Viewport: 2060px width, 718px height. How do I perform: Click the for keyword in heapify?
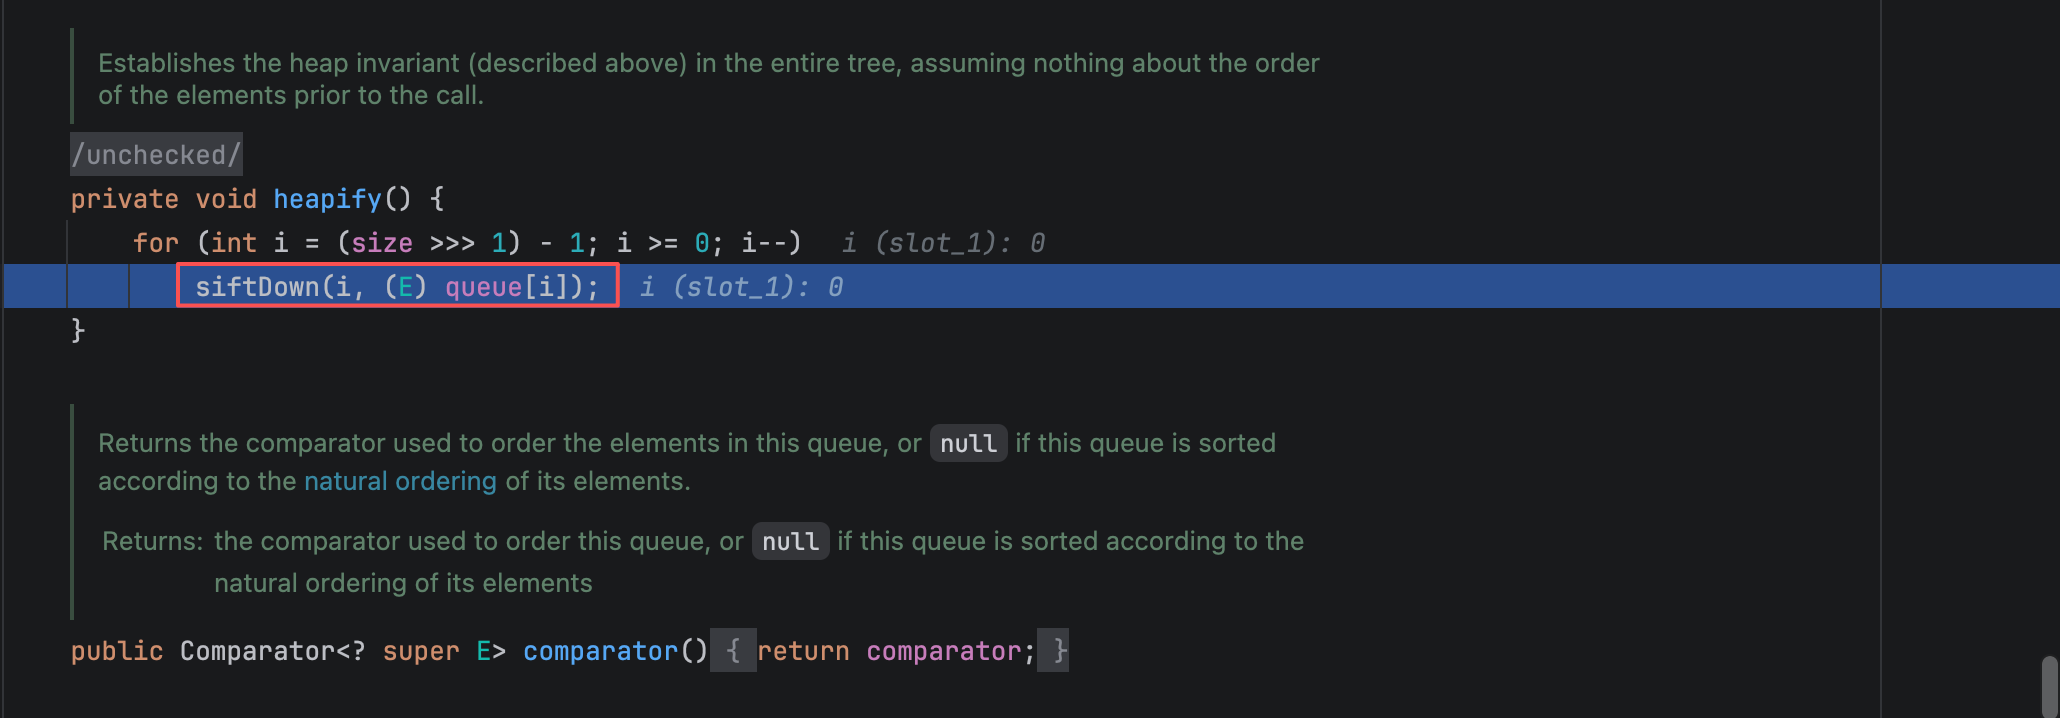pos(155,243)
